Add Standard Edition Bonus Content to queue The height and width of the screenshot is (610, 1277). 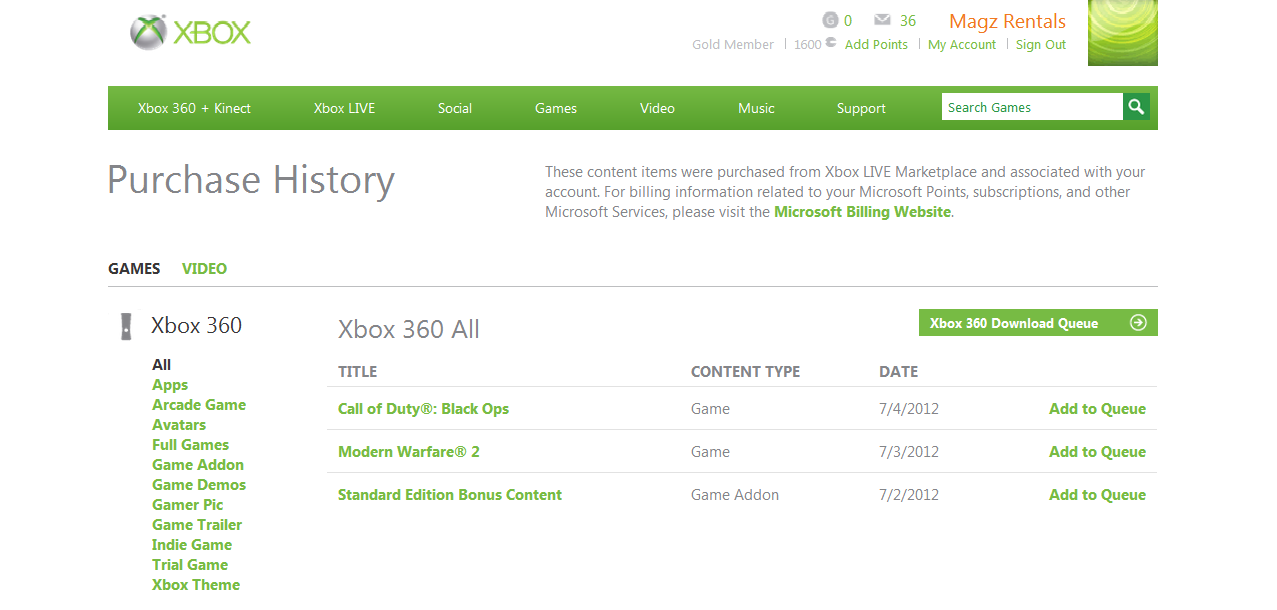1097,494
